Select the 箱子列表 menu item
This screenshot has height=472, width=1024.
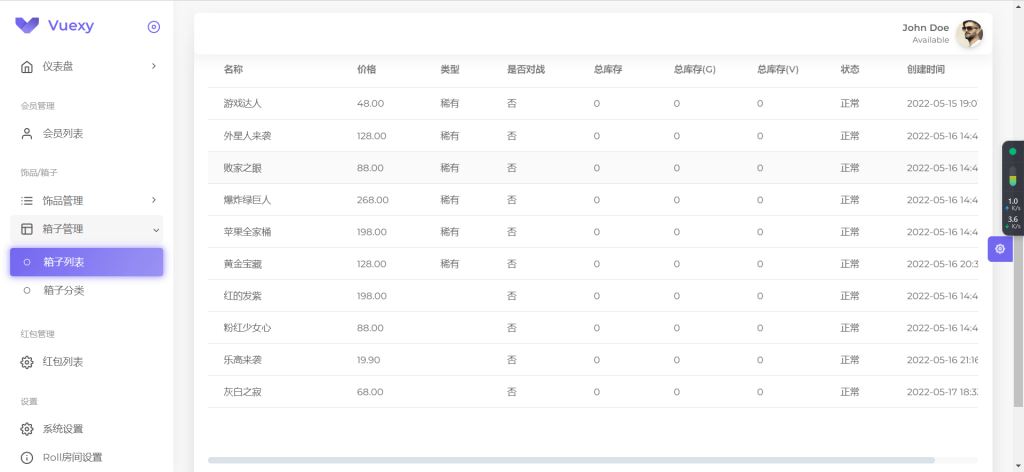click(x=86, y=262)
